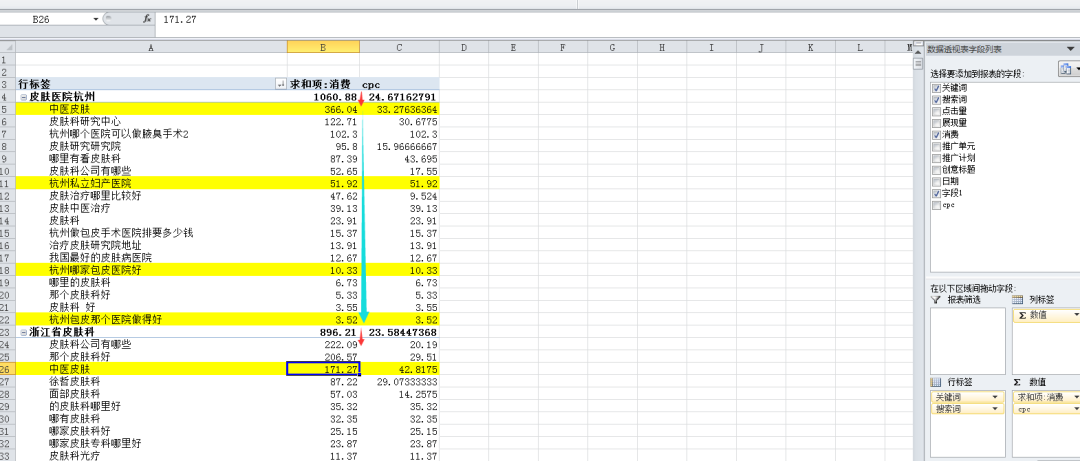The image size is (1080, 461).
Task: Click the select-all corner of the sheet
Action: coord(7,48)
